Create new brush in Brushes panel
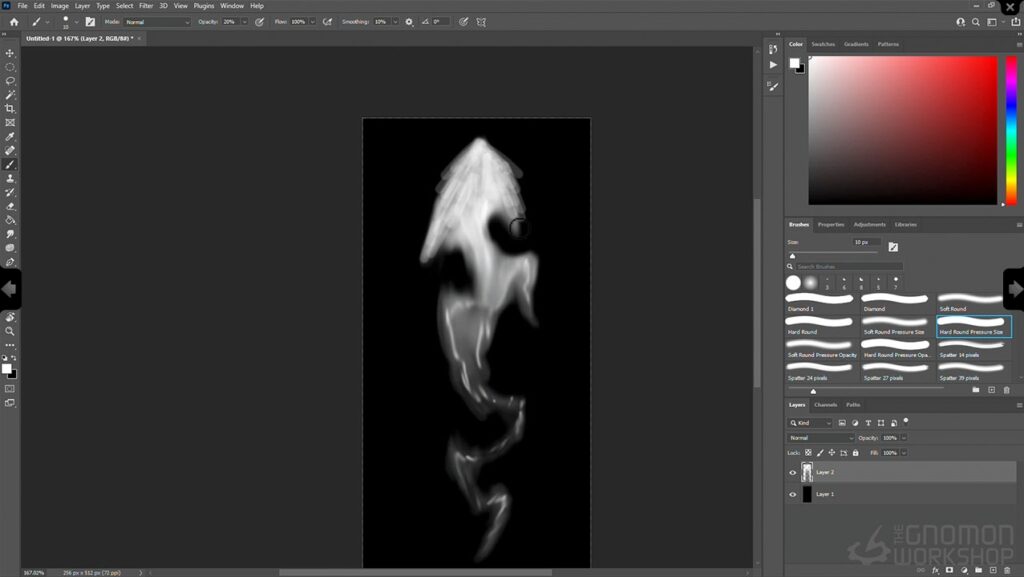1024x577 pixels. tap(991, 390)
